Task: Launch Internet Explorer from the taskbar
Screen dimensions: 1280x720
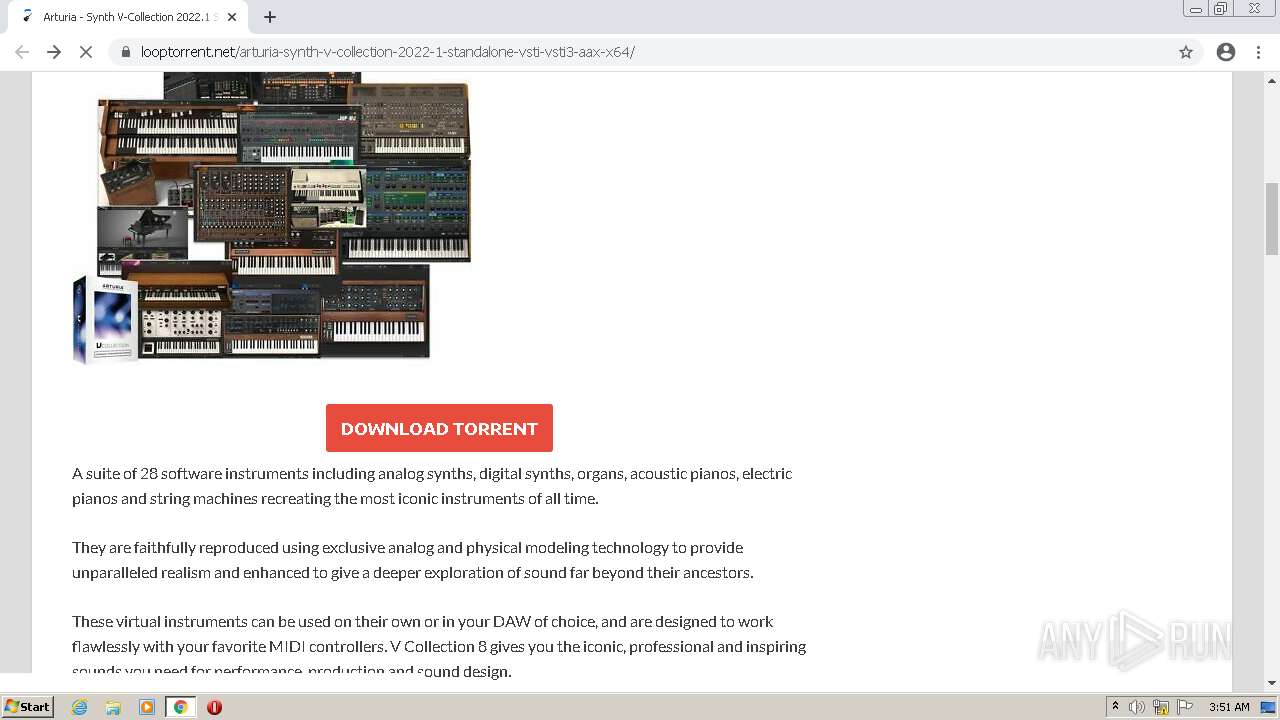Action: (80, 707)
